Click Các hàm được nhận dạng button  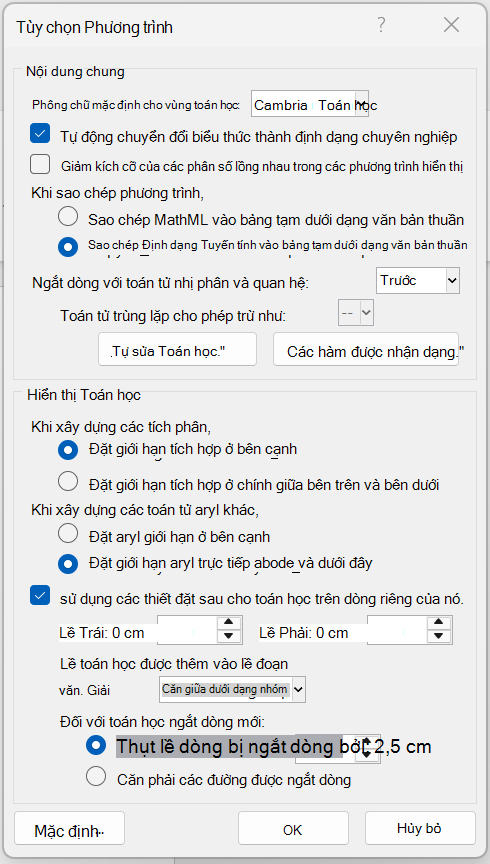pyautogui.click(x=366, y=349)
